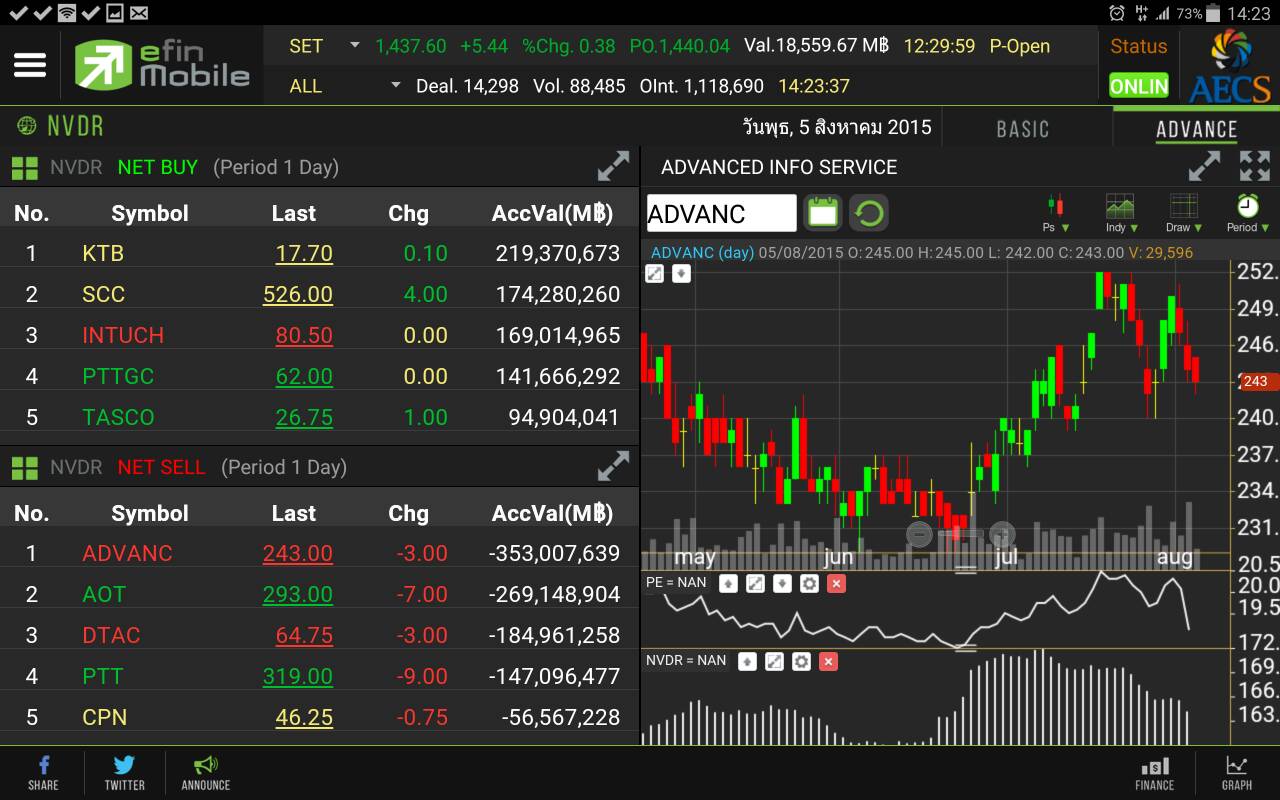1280x800 pixels.
Task: Toggle the ONLIN status button
Action: (x=1139, y=86)
